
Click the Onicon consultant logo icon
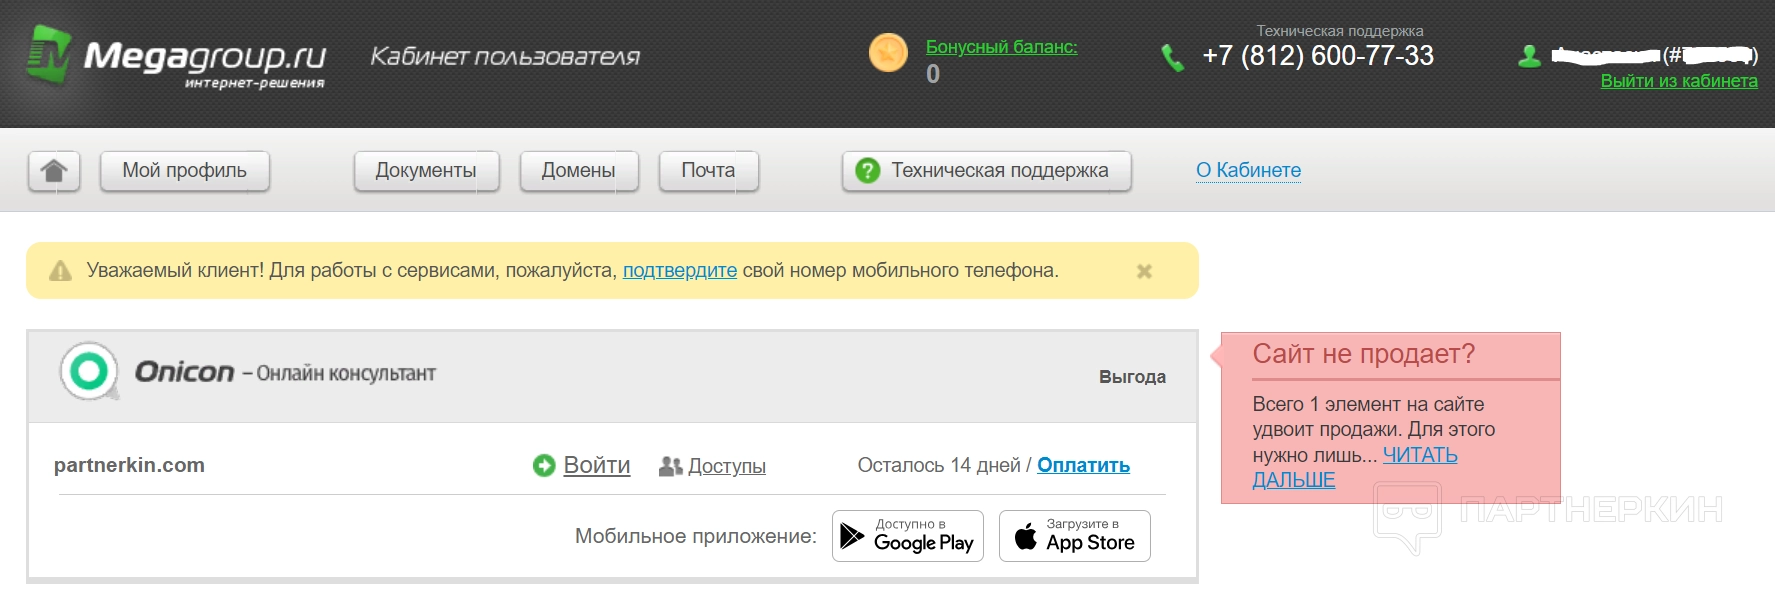point(89,371)
